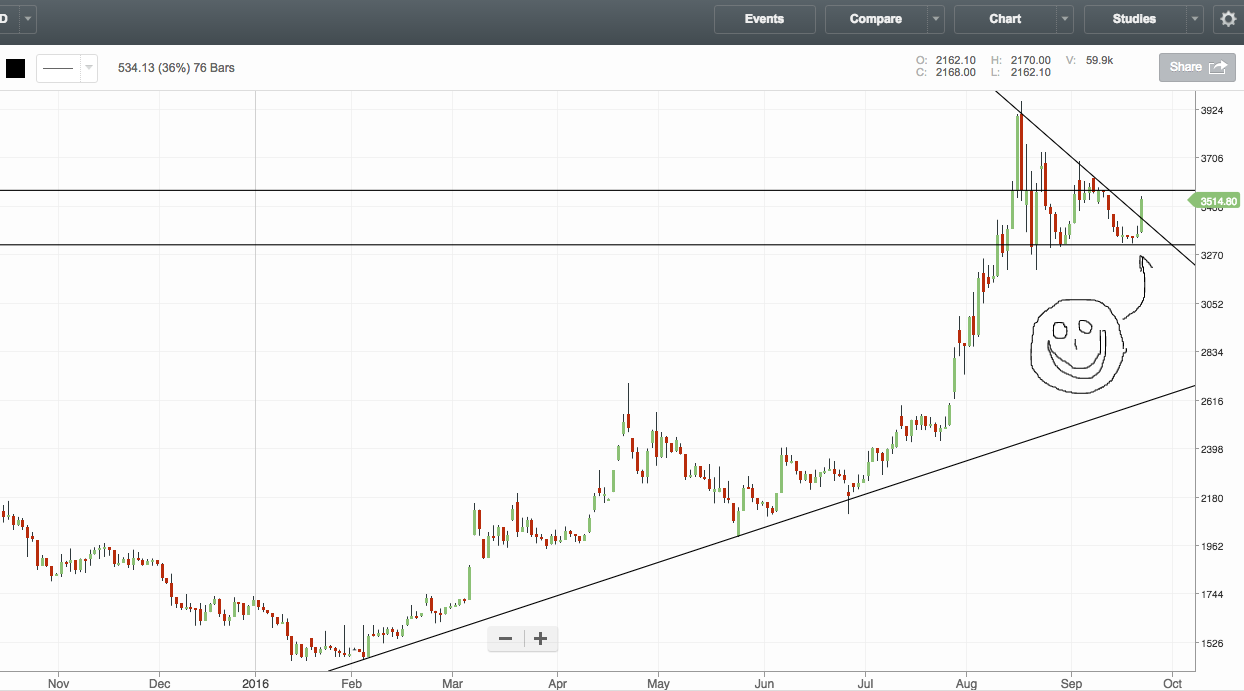Click the Studies button

[1134, 19]
